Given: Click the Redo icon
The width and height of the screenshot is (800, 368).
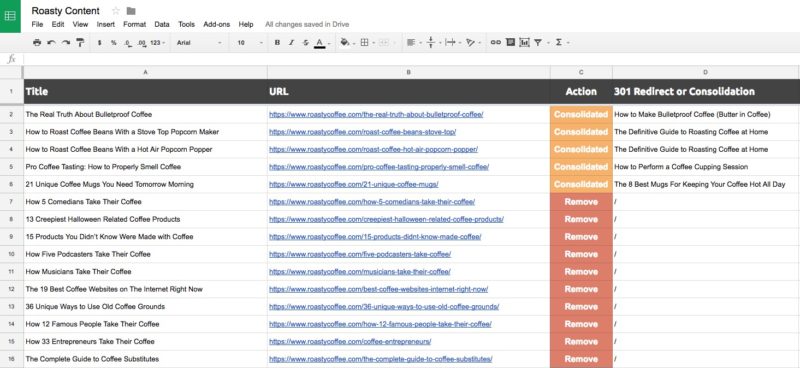Looking at the screenshot, I should coord(66,43).
